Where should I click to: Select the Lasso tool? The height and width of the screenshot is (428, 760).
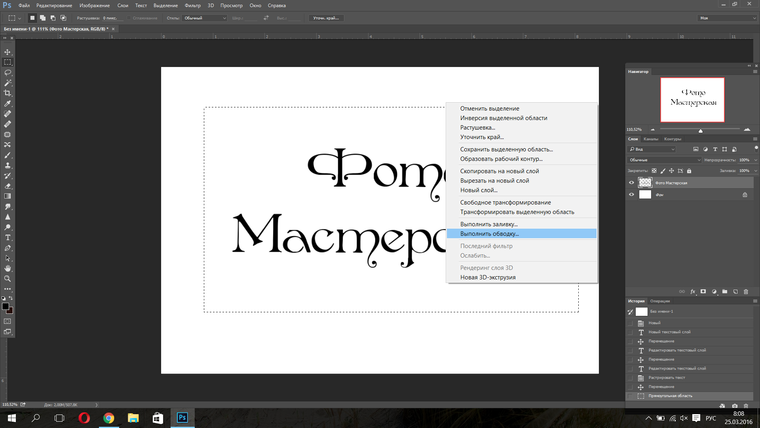[x=7, y=72]
